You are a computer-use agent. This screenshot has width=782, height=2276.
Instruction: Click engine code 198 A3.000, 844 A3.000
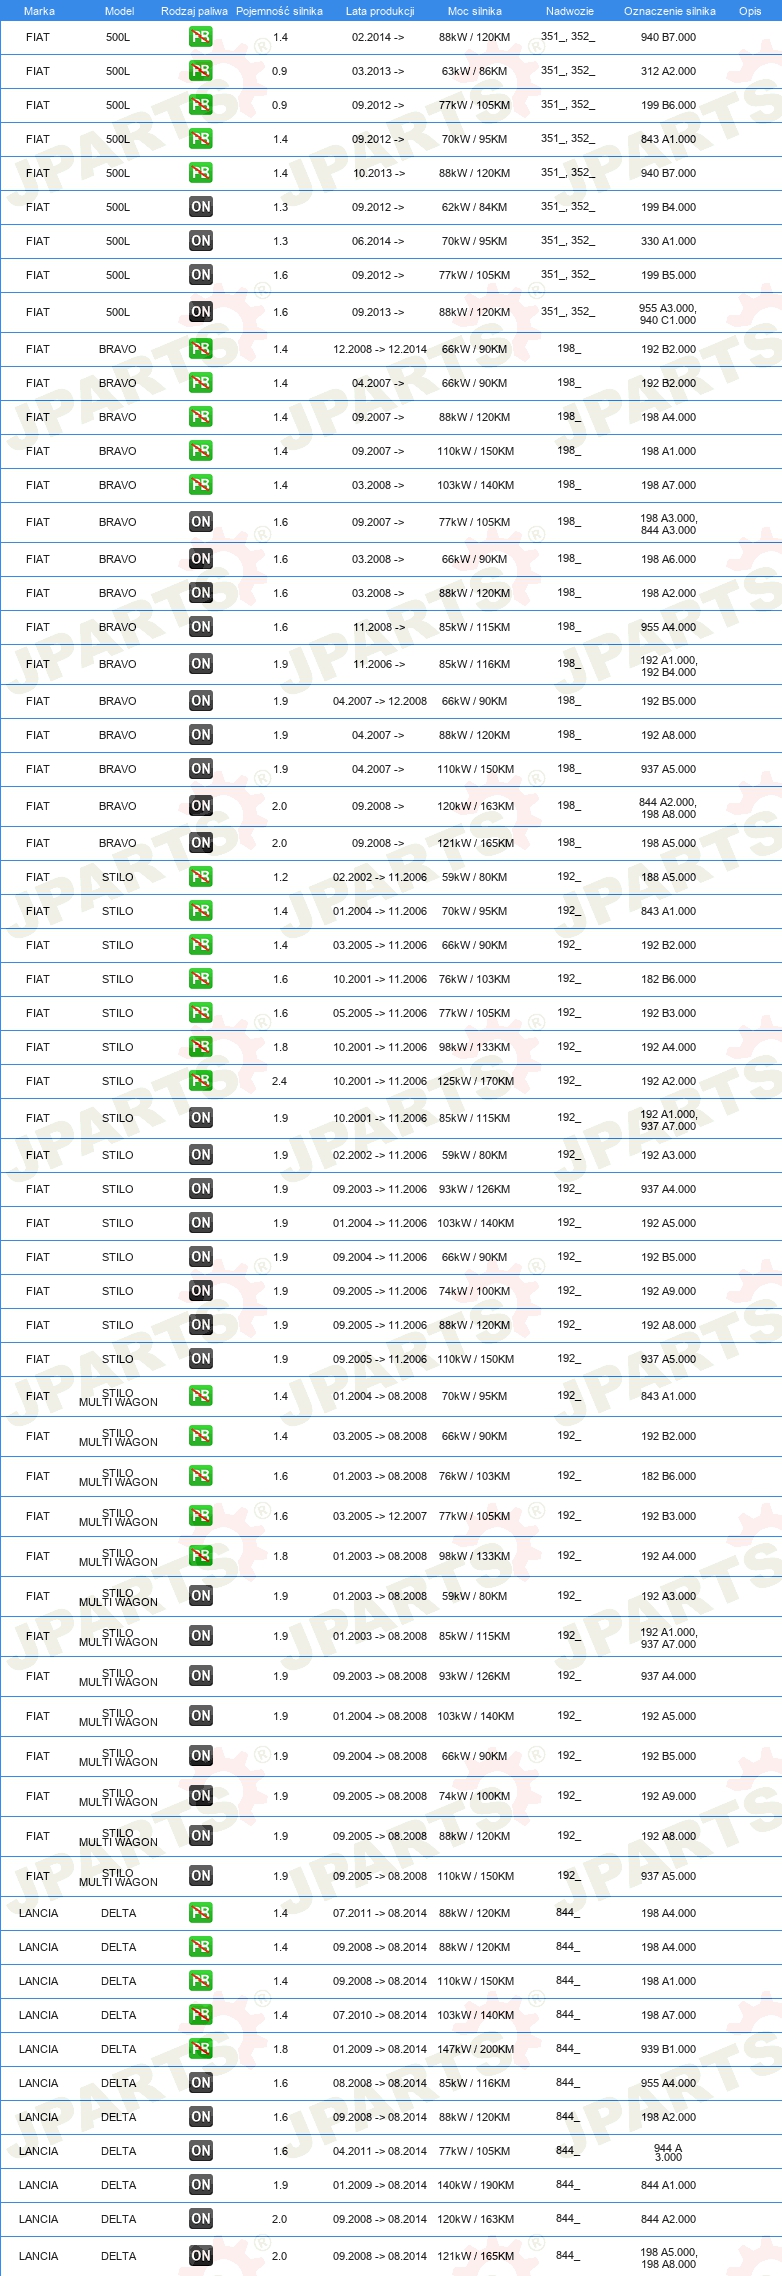click(x=669, y=524)
